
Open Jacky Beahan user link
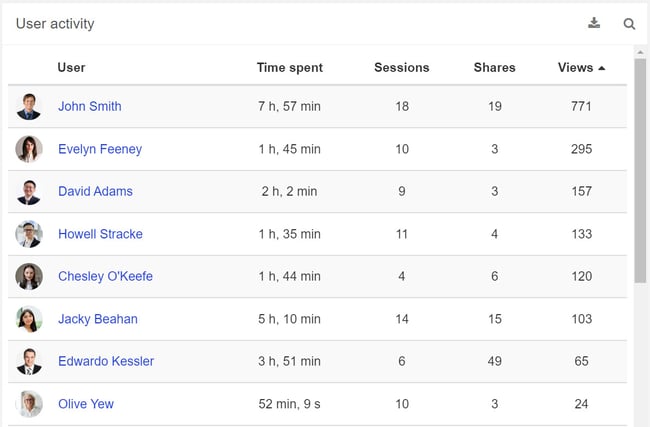(98, 319)
